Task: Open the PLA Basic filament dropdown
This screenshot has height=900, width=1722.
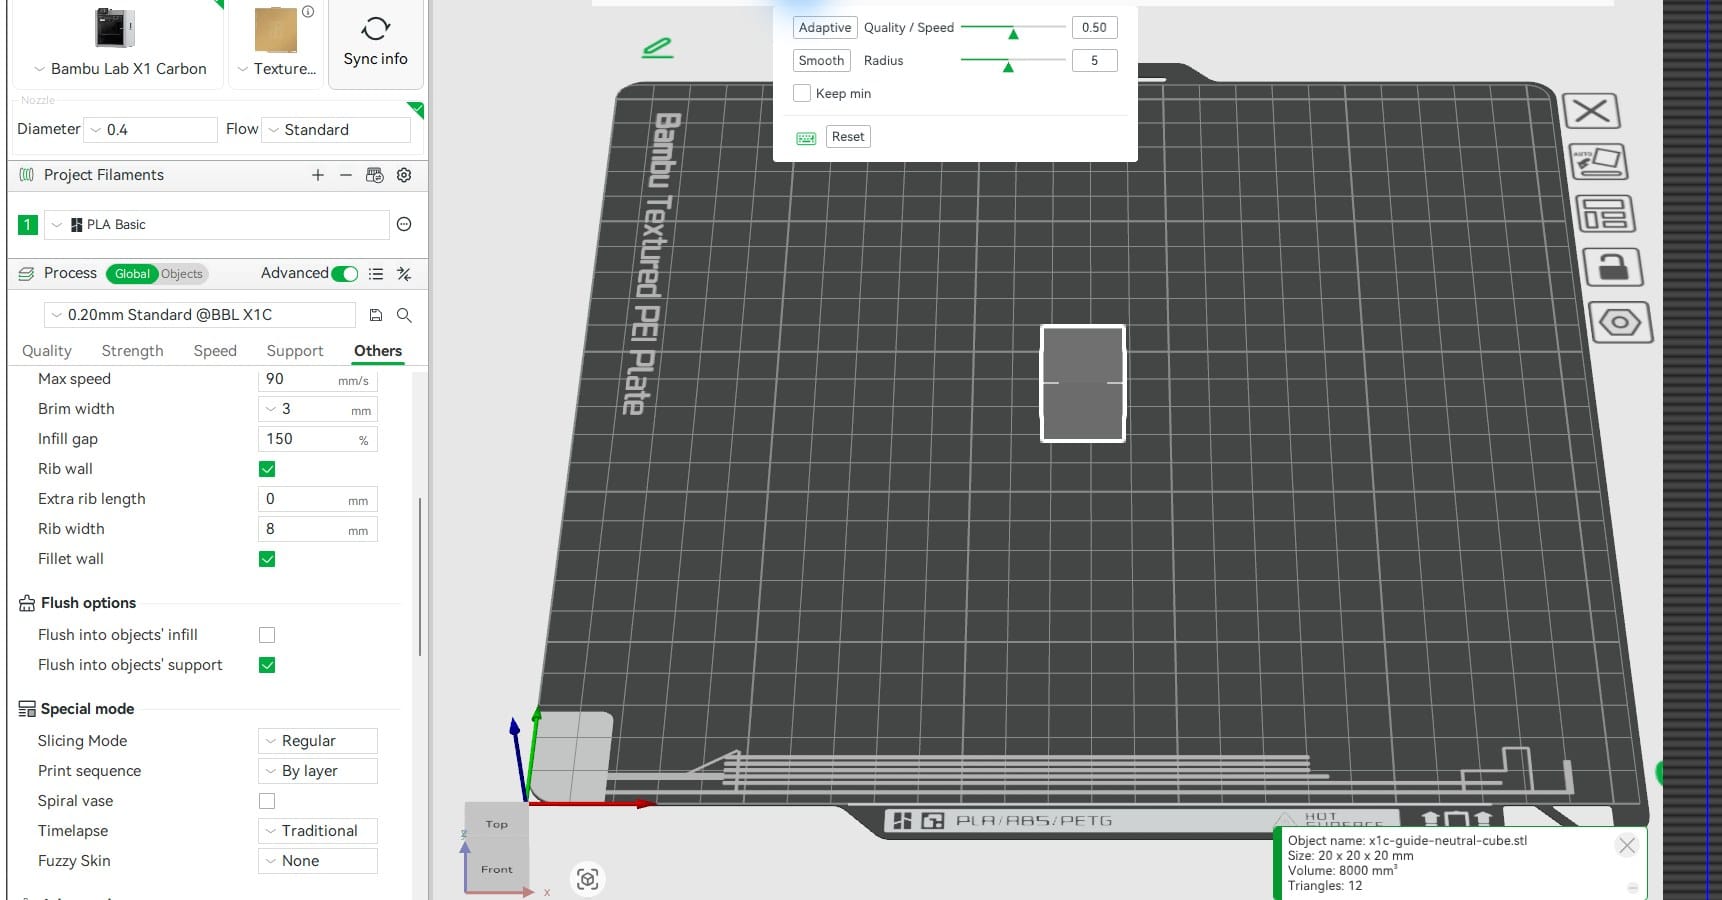Action: (217, 225)
